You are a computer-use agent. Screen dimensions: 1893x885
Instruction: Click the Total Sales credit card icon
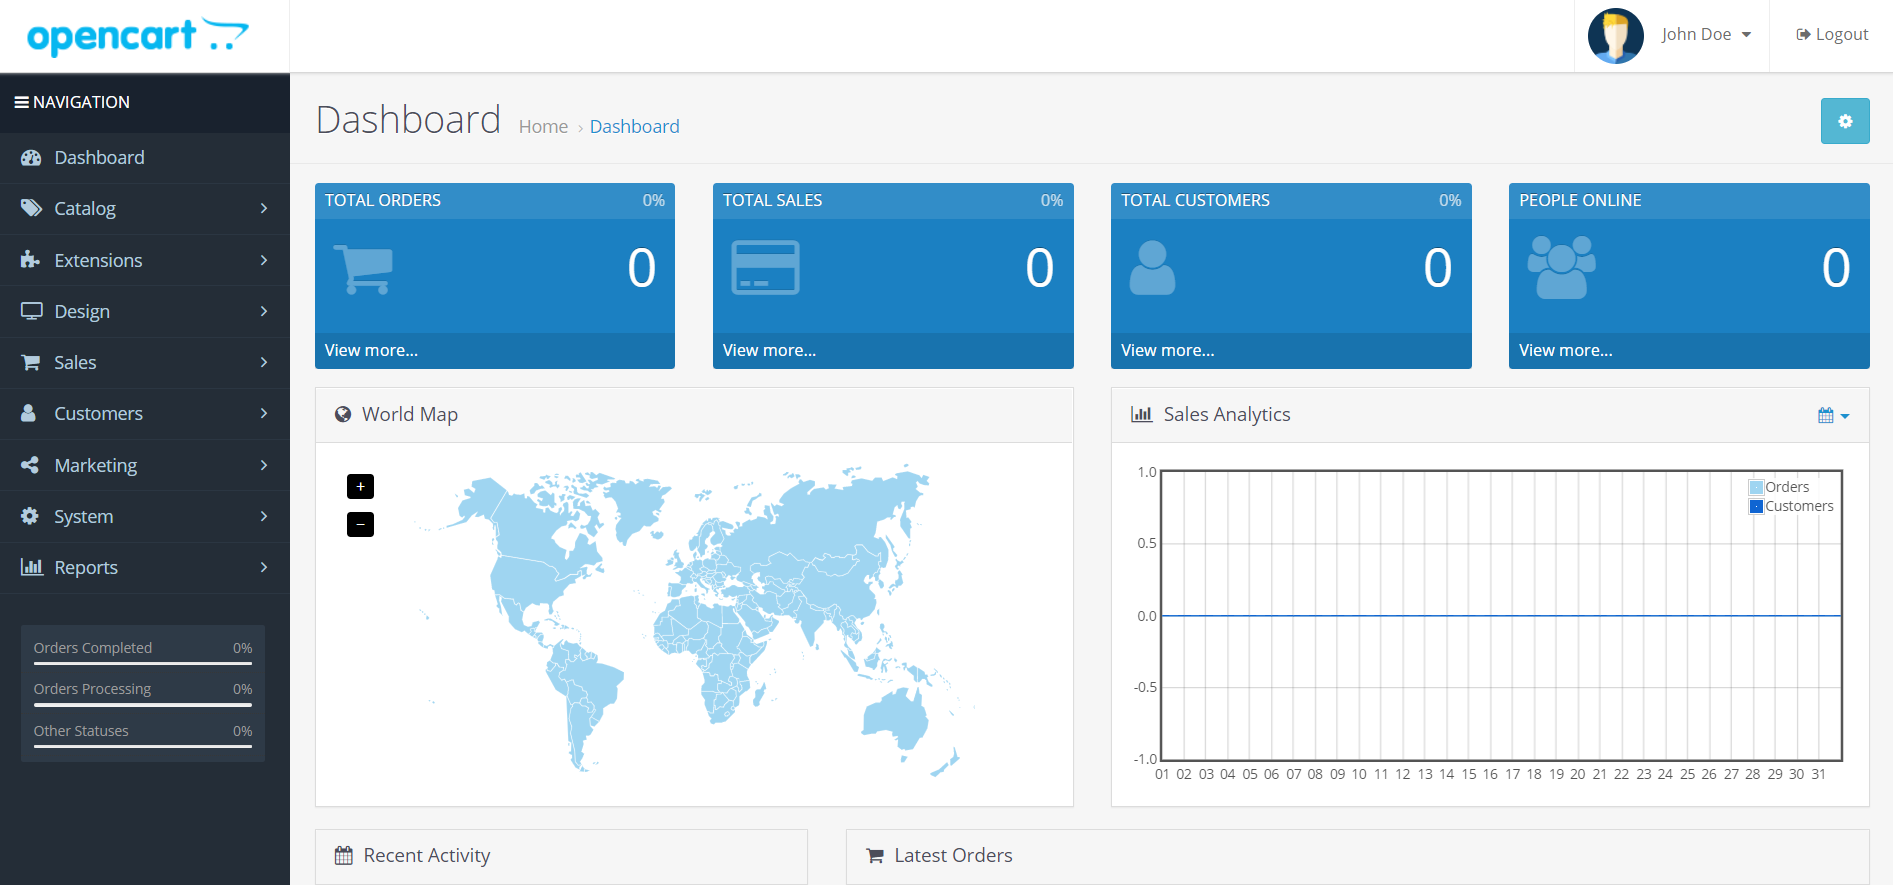click(765, 268)
